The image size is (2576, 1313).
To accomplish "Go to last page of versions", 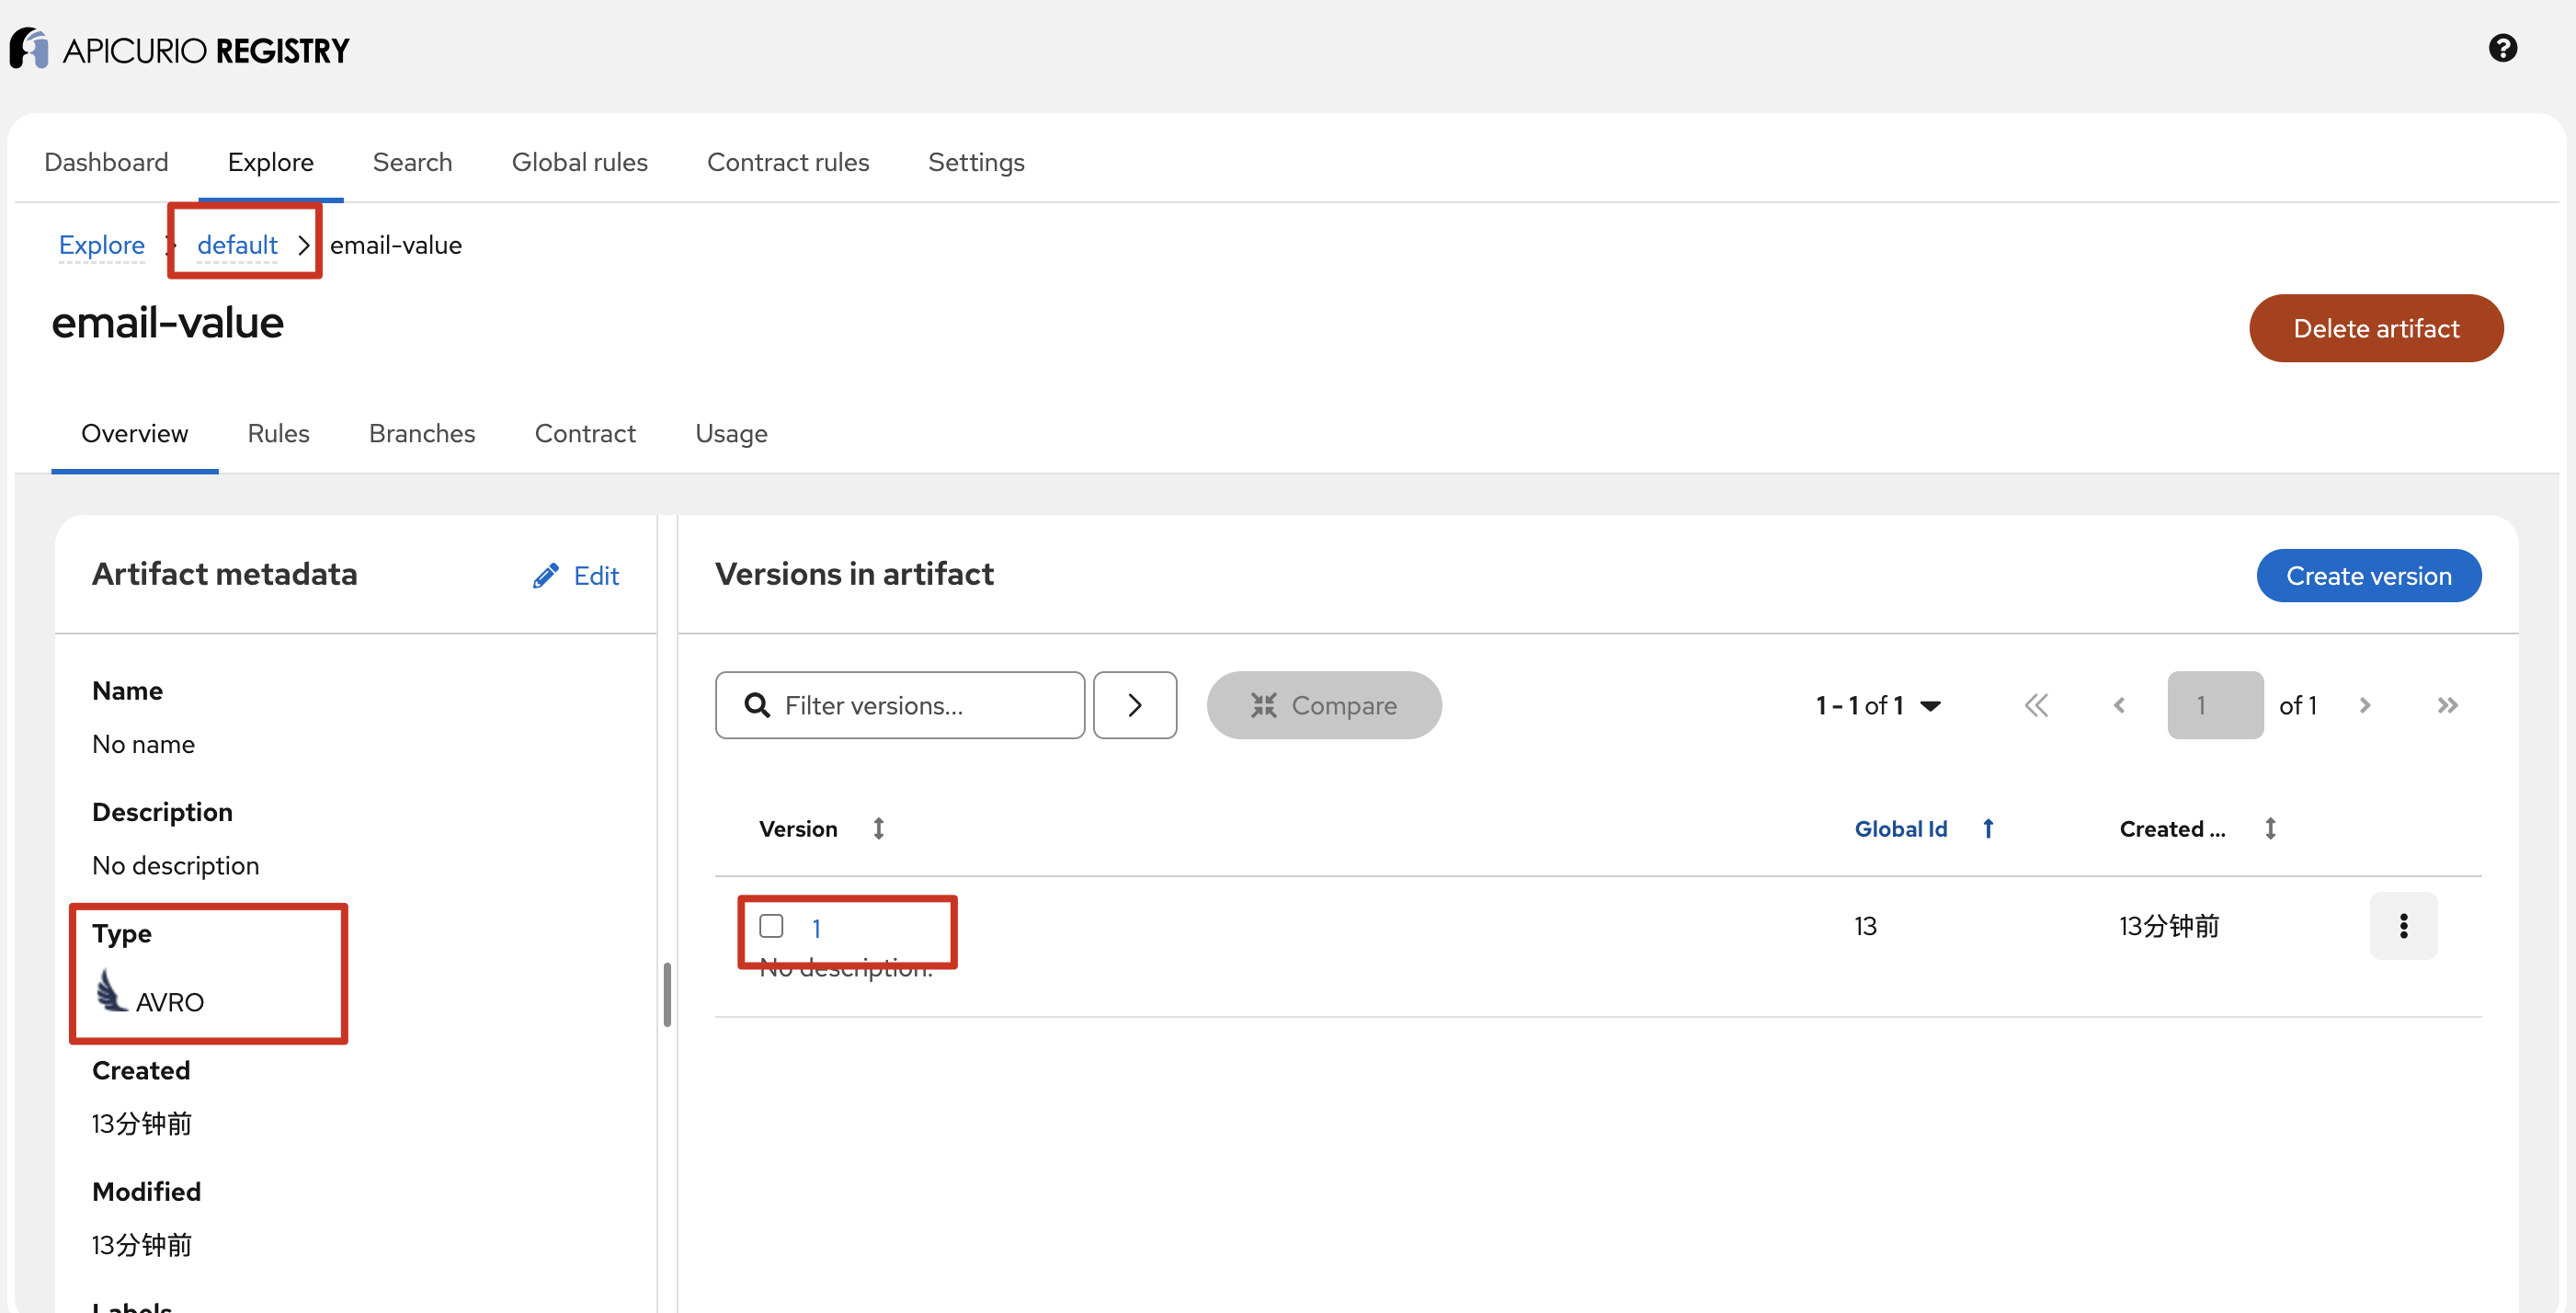I will [x=2447, y=706].
